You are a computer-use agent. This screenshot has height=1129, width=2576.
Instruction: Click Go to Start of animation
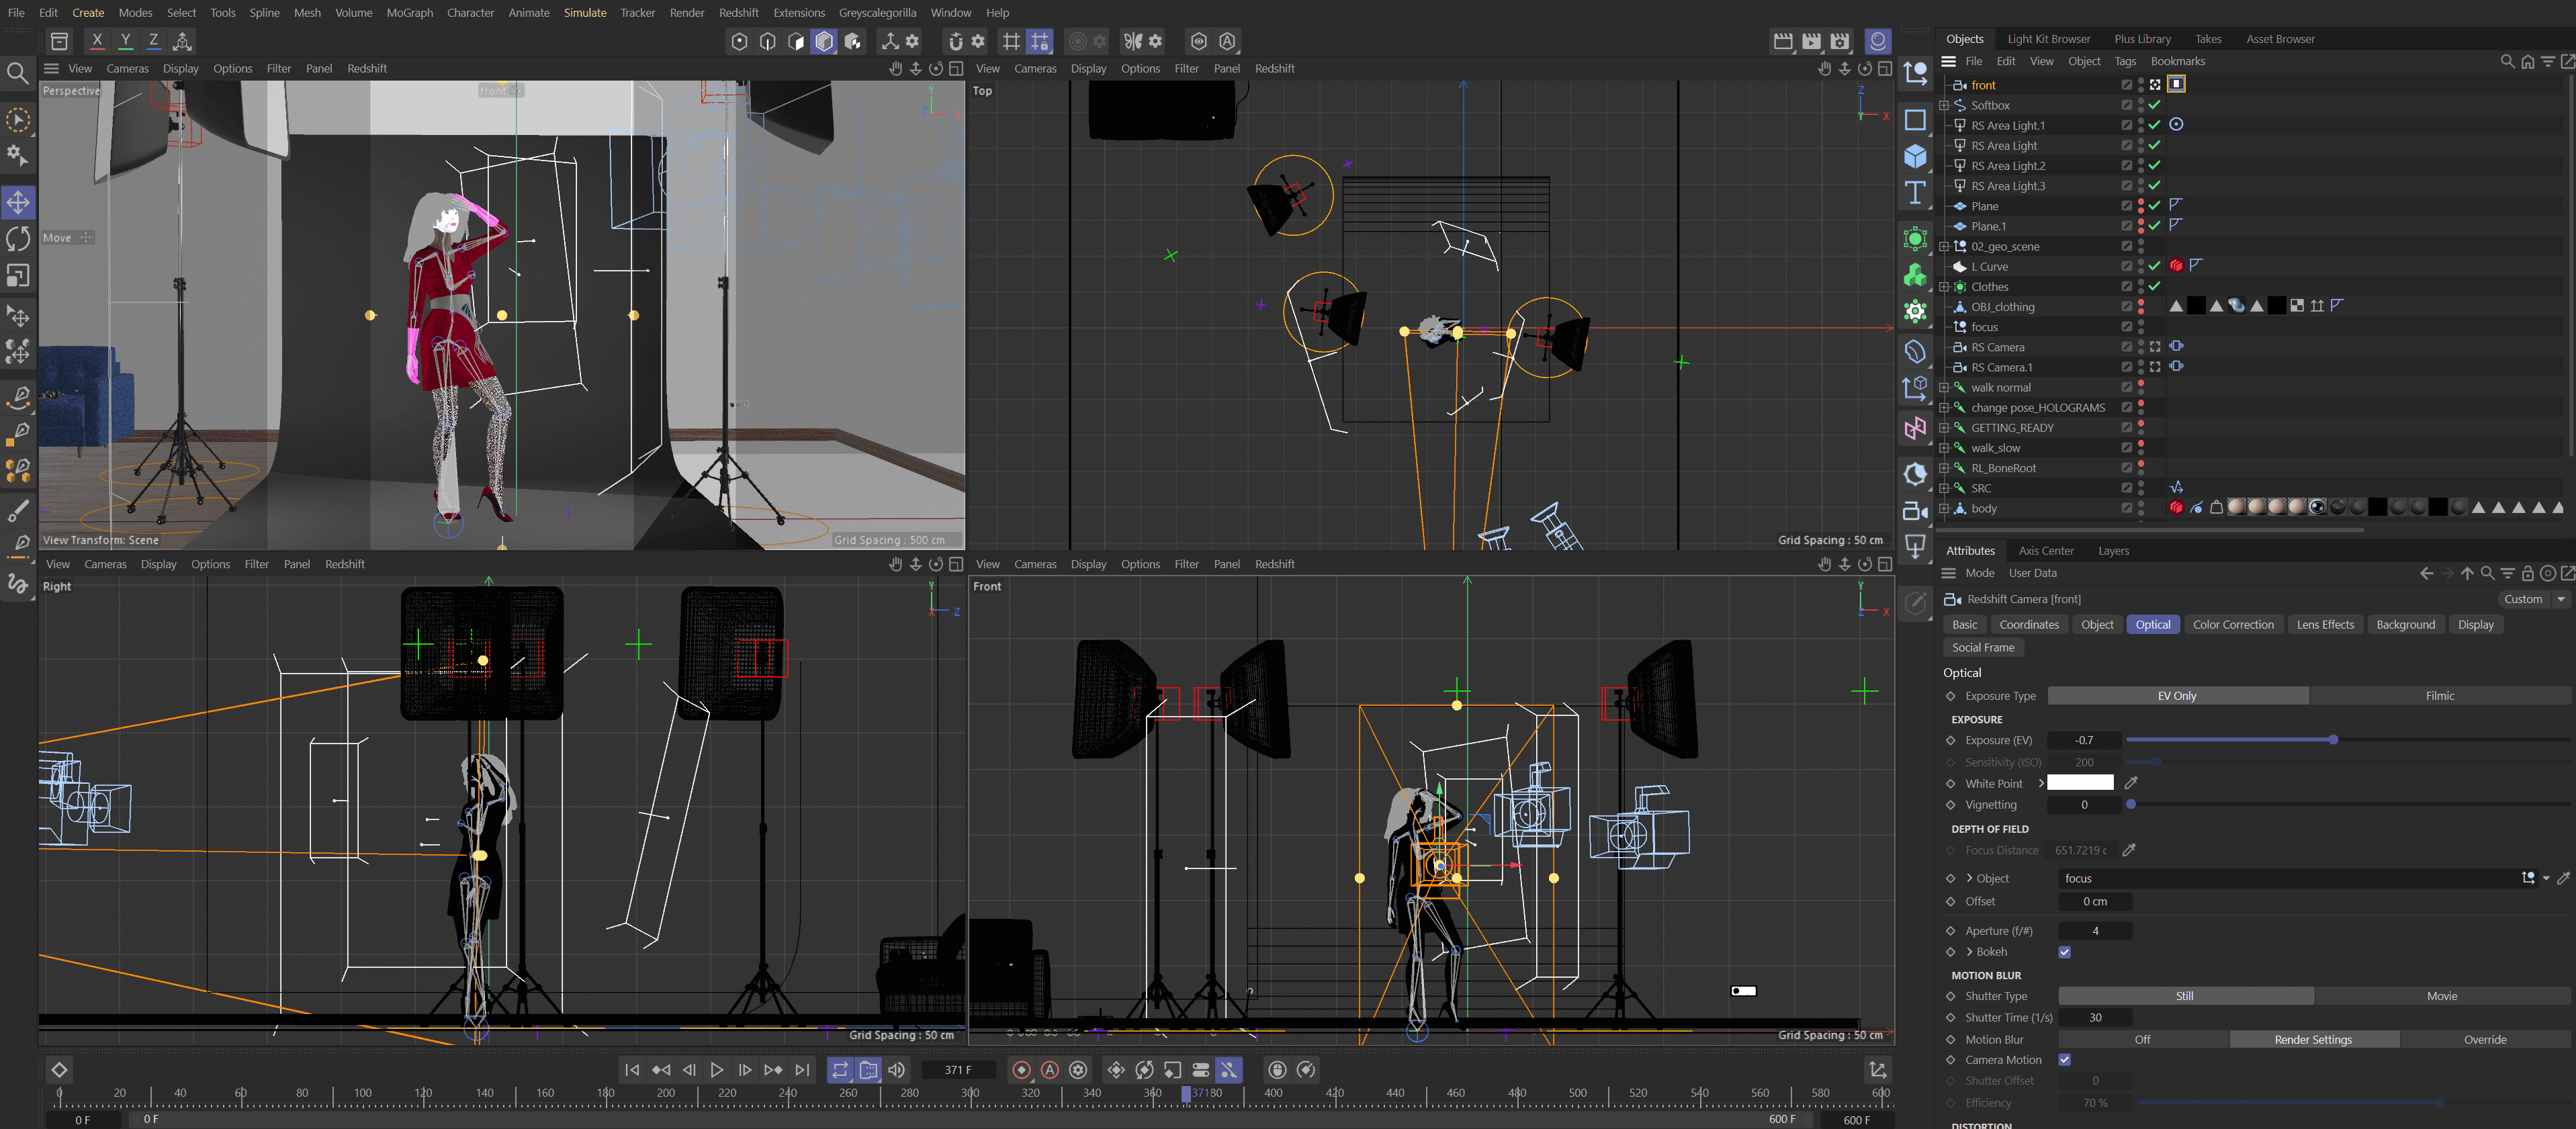(x=631, y=1070)
